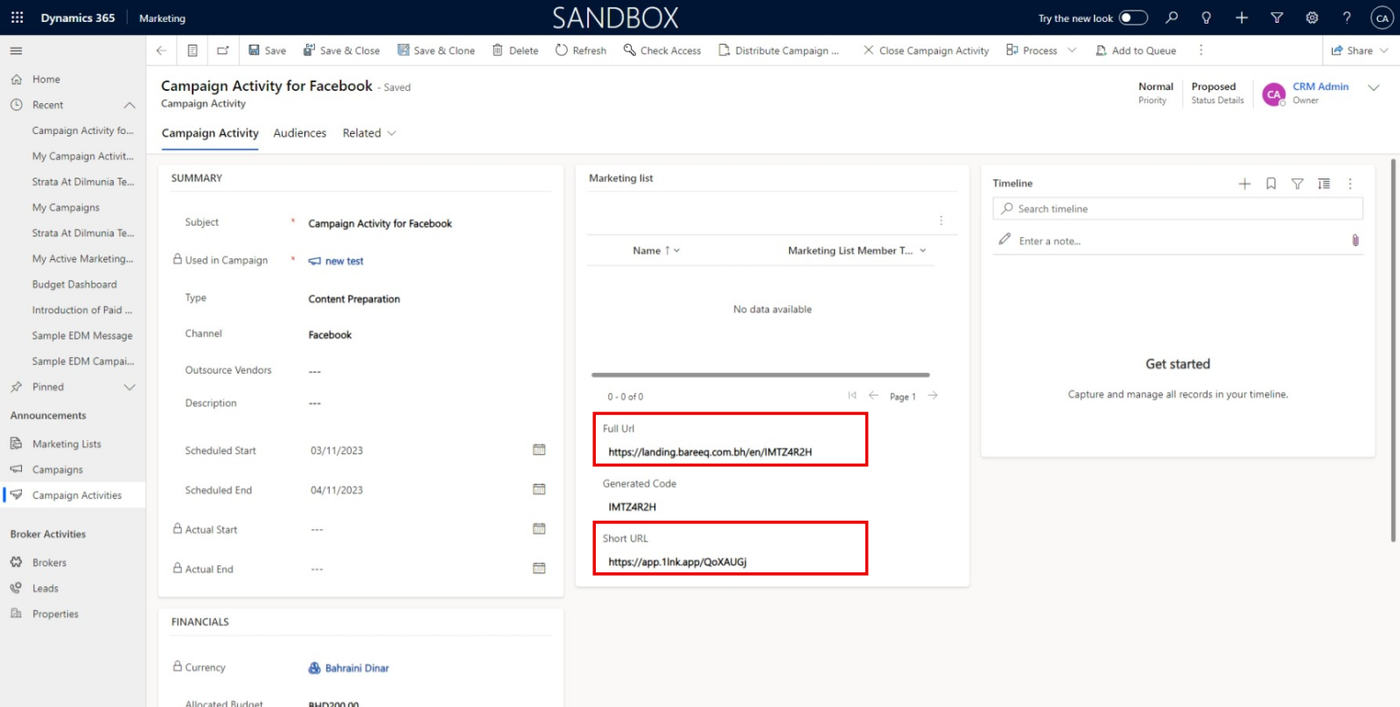The height and width of the screenshot is (707, 1400).
Task: Switch to the Audiences tab
Action: click(300, 133)
